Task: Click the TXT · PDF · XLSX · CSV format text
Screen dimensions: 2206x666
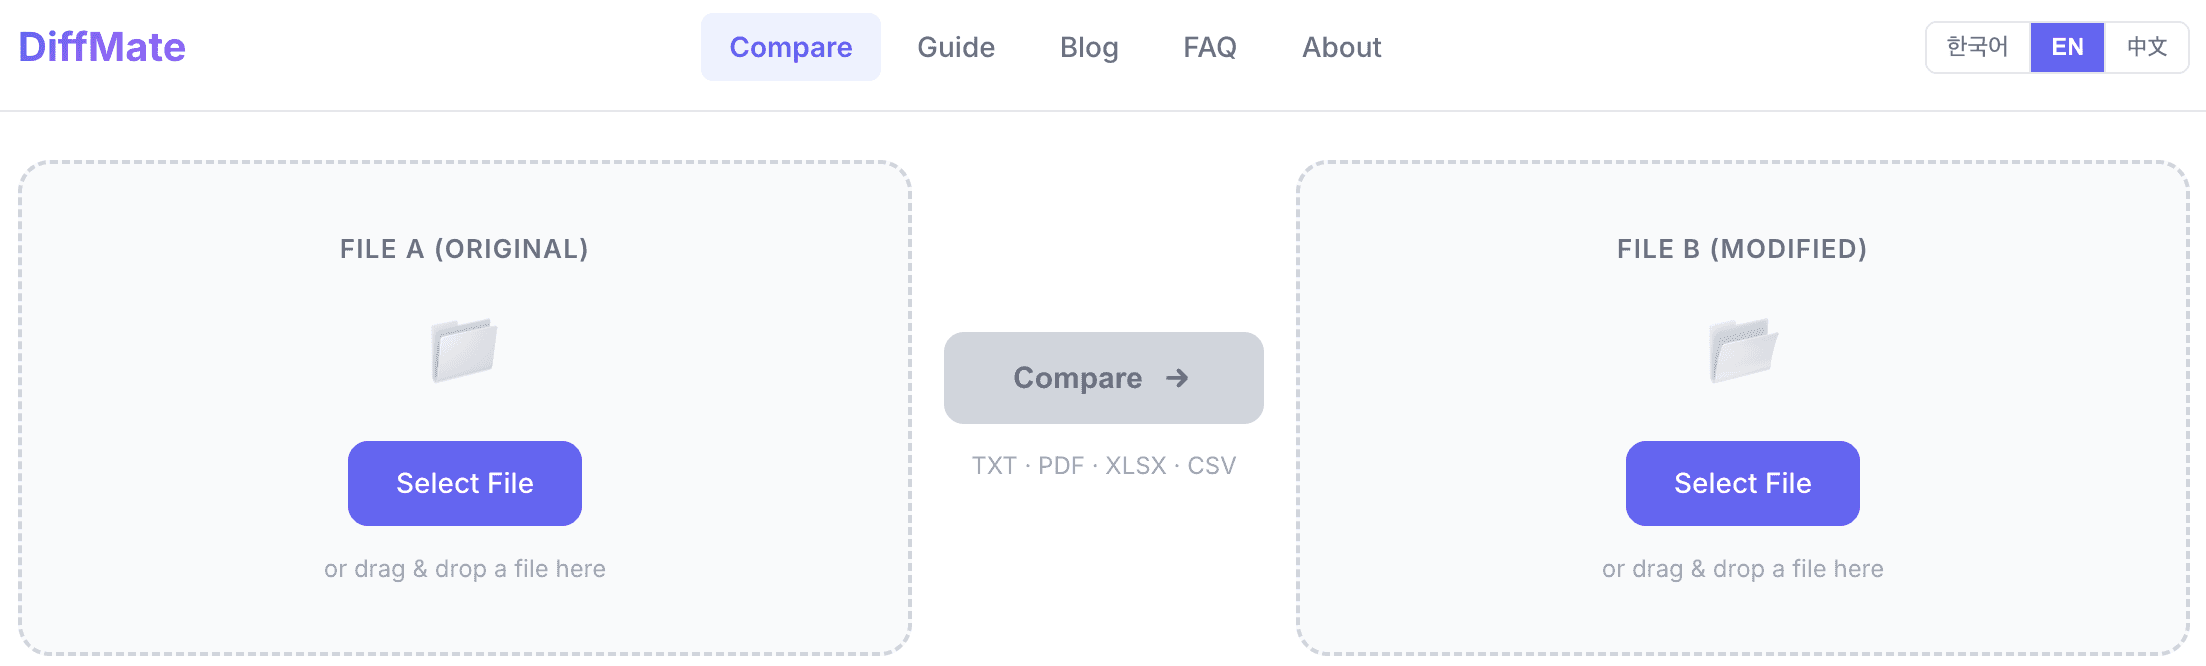Action: [x=1103, y=464]
